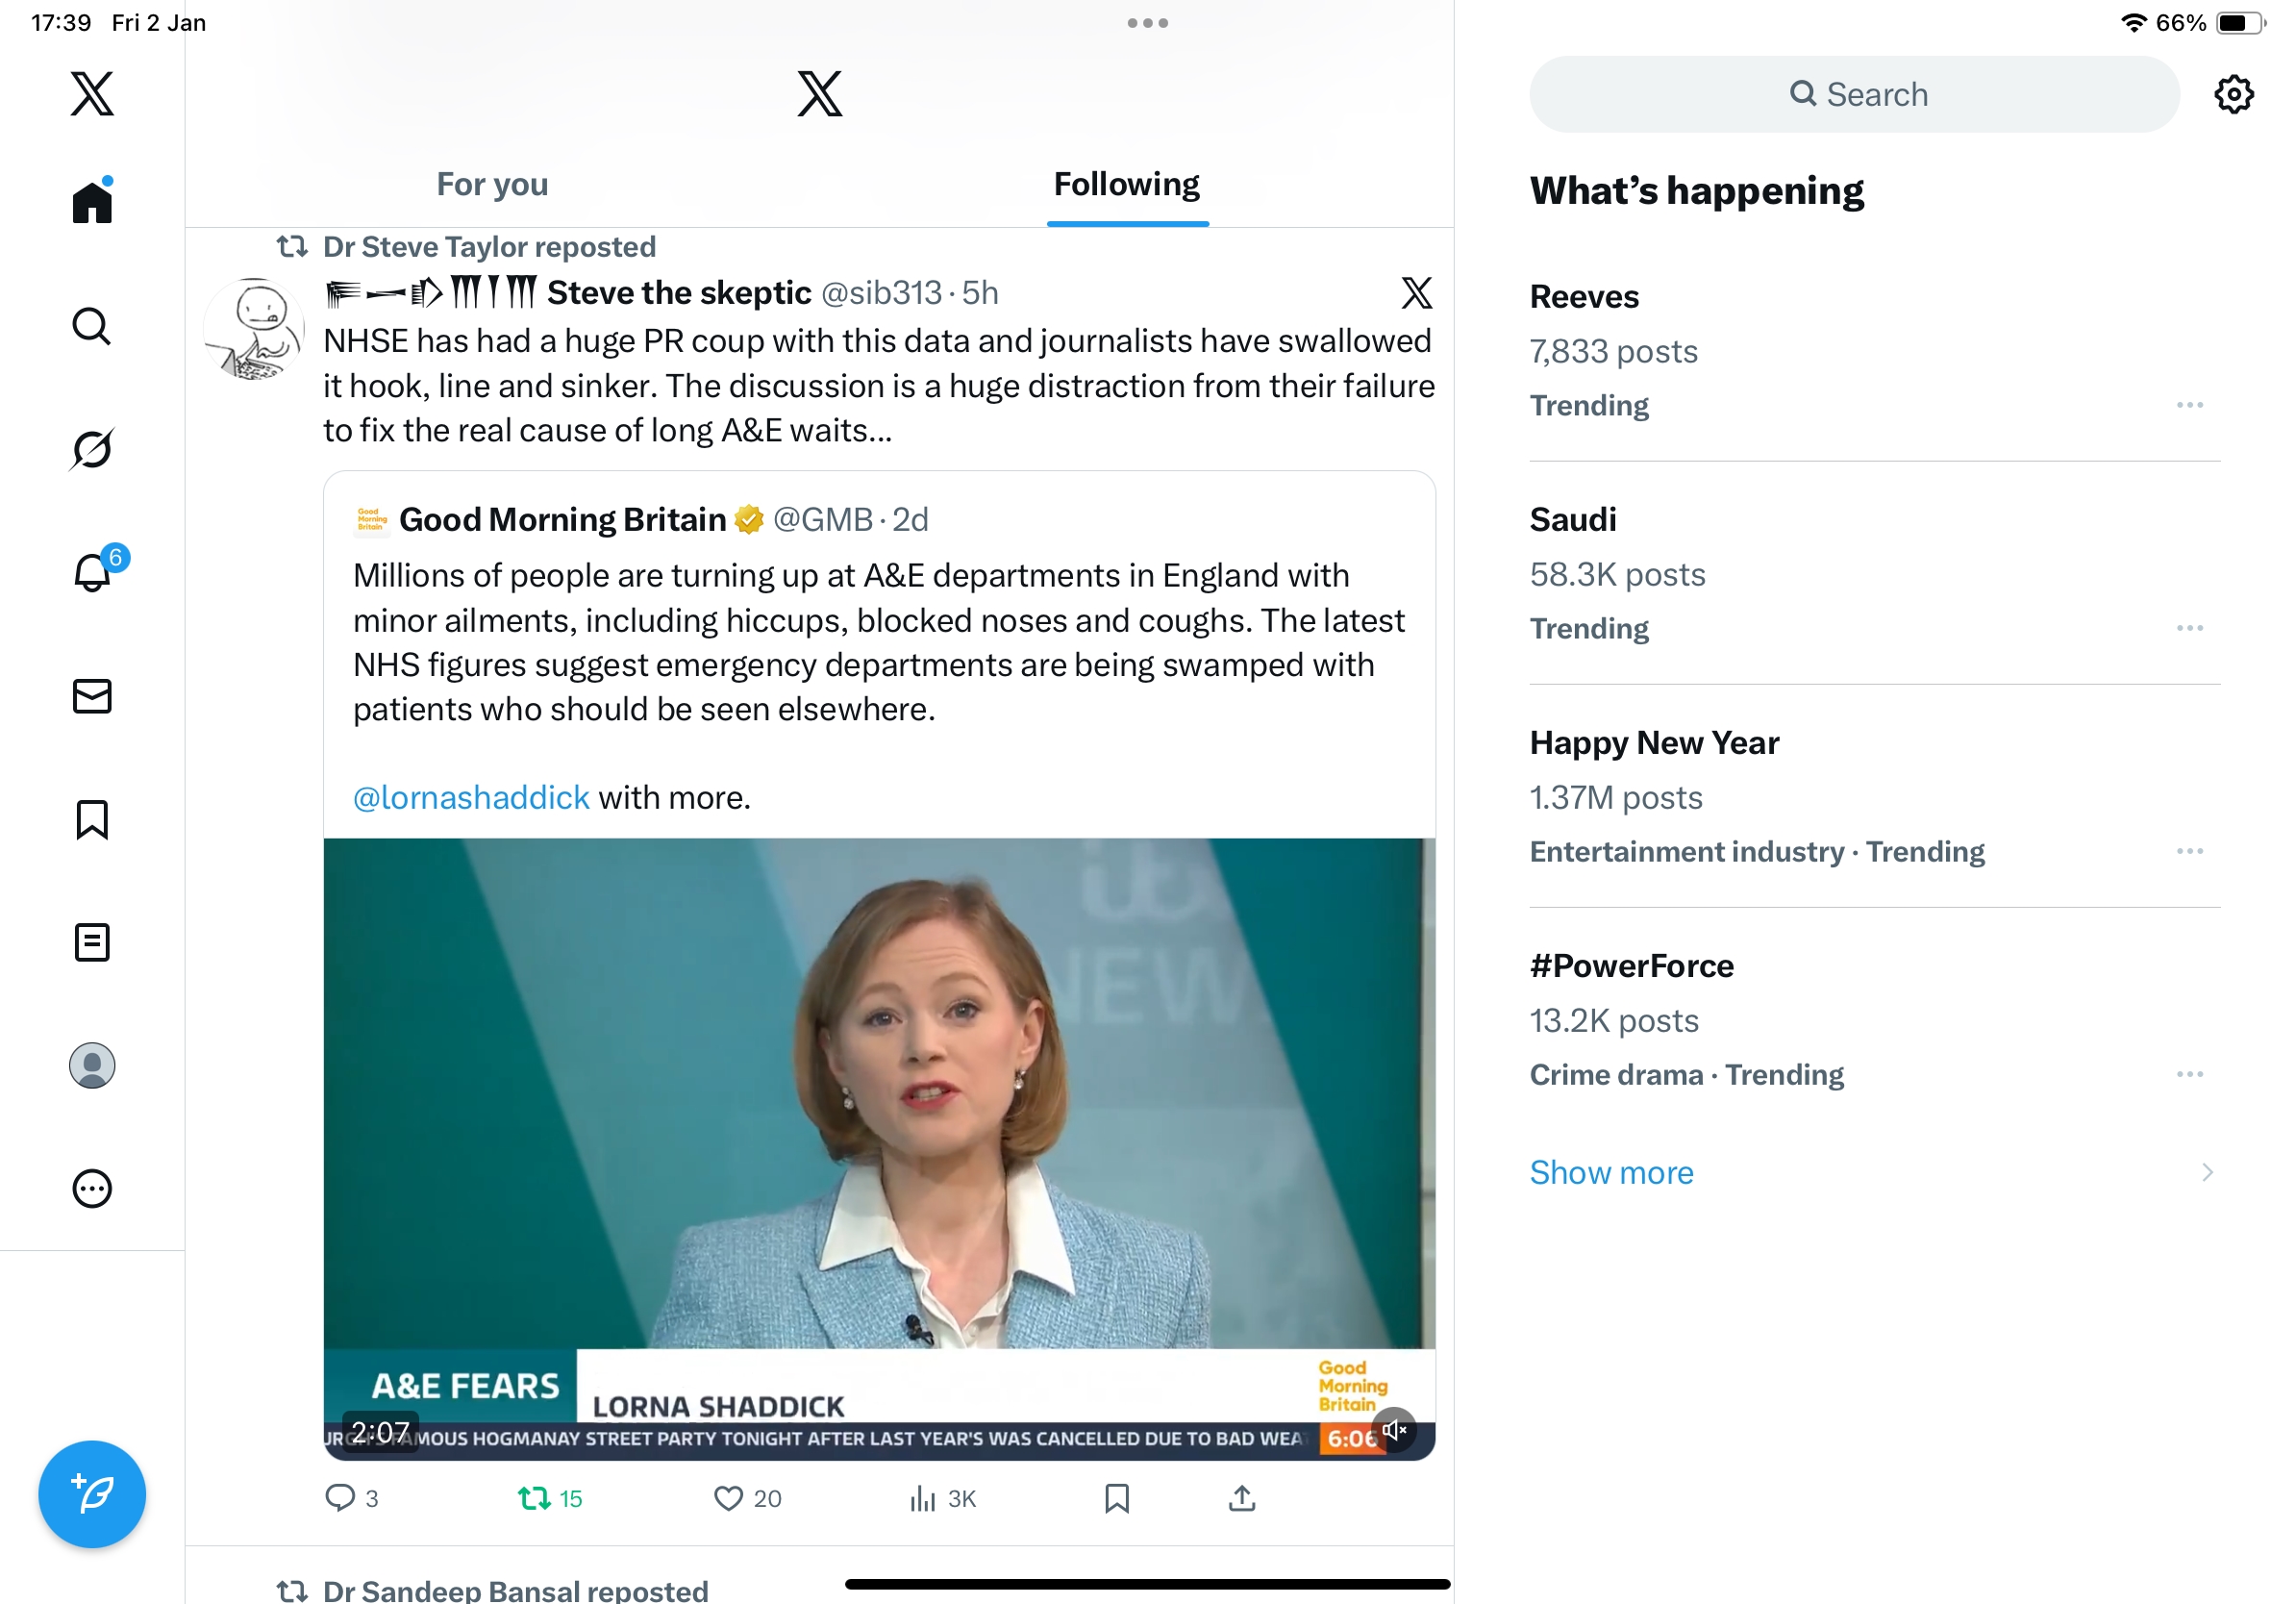Click the Search input field
This screenshot has height=1604, width=2296.
click(x=1855, y=94)
